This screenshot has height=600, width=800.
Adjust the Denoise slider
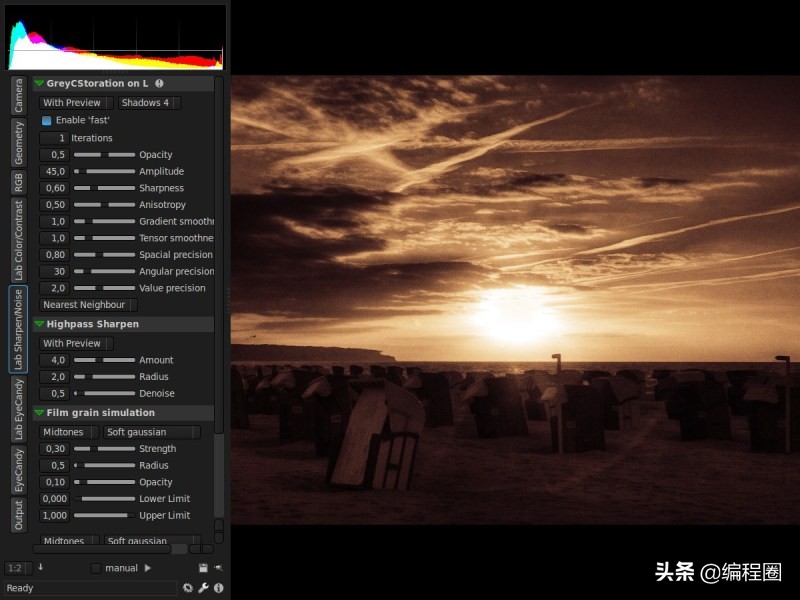(105, 393)
